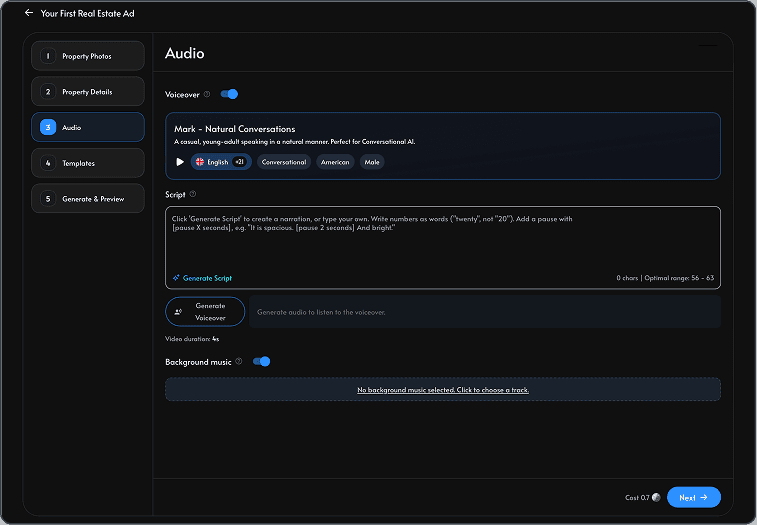
Task: Click the Voiceover help info icon
Action: [x=207, y=94]
